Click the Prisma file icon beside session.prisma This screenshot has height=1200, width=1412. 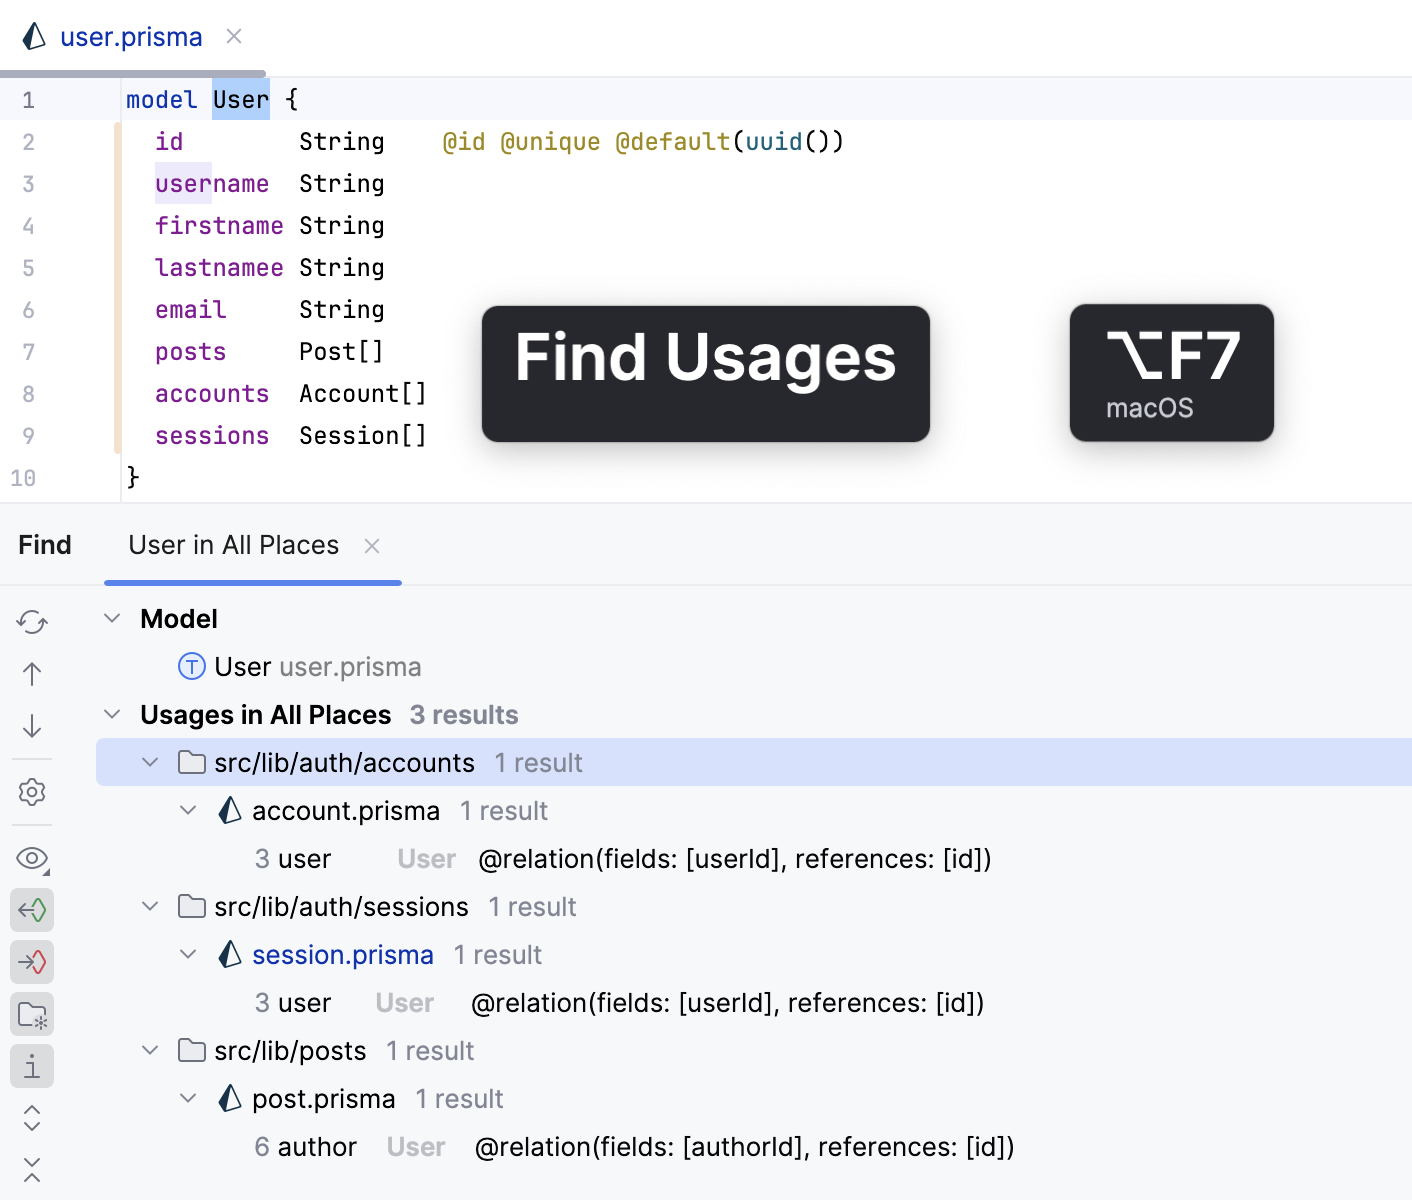click(x=228, y=954)
